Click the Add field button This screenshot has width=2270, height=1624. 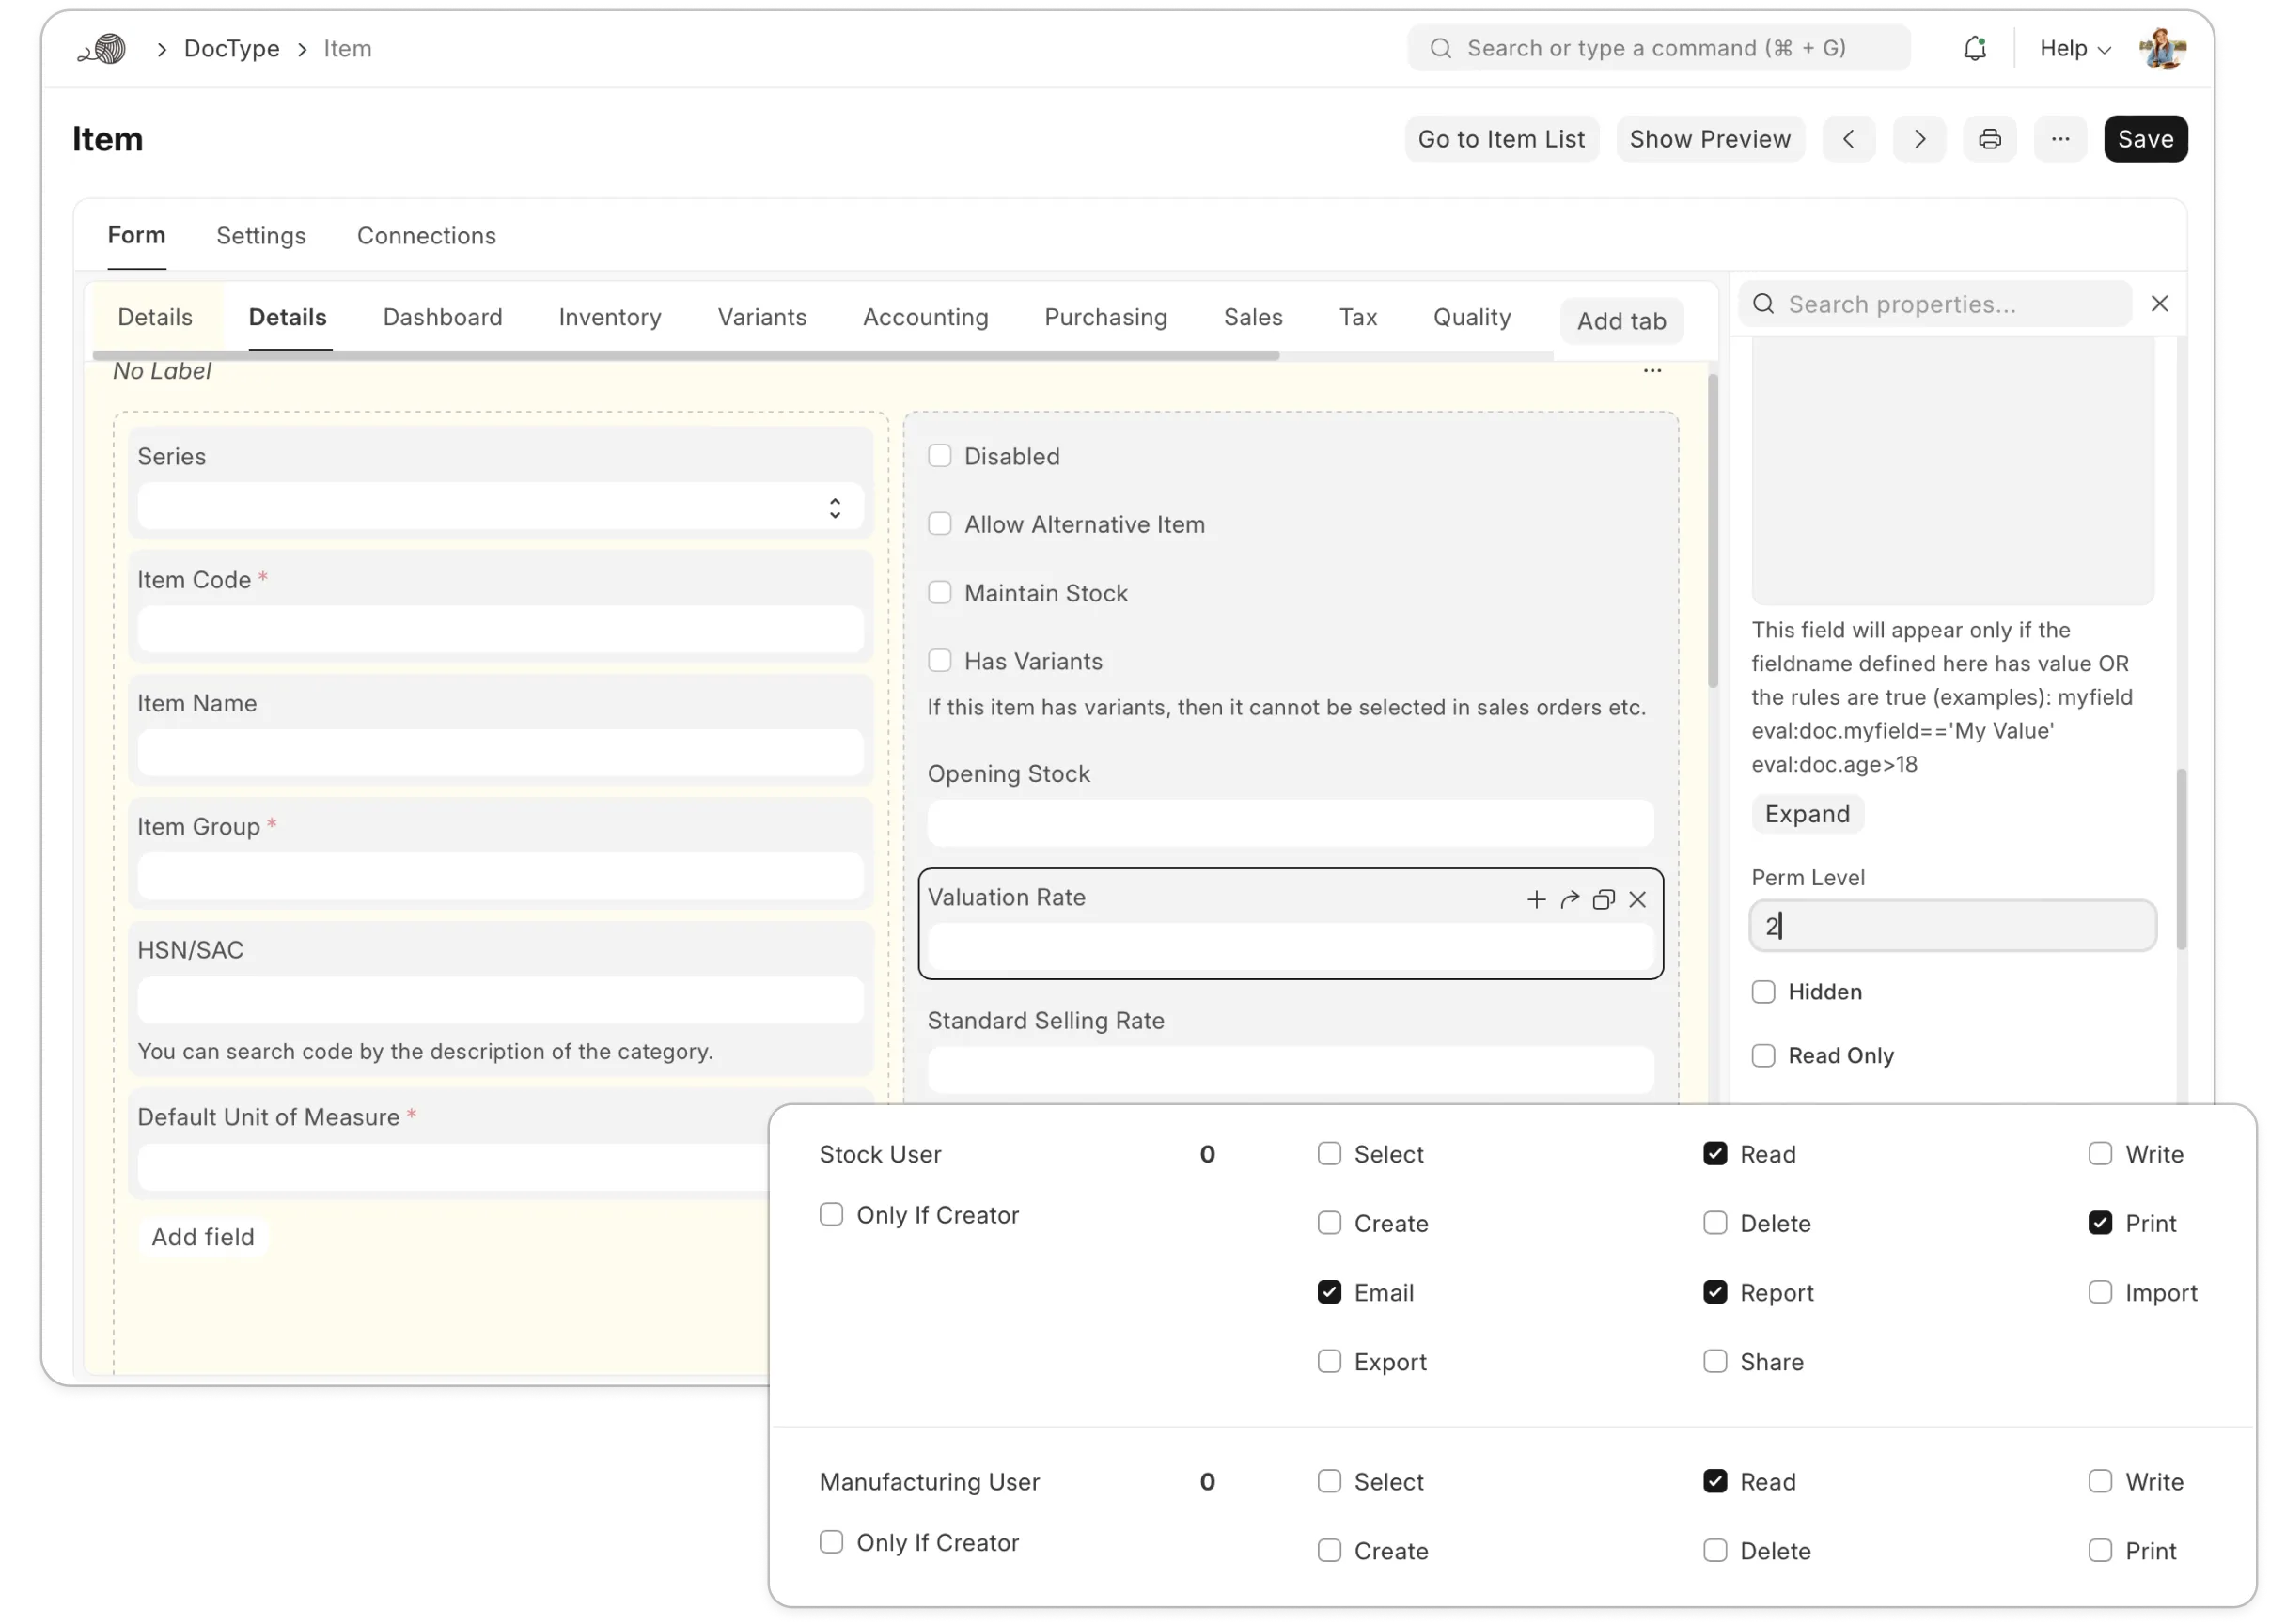coord(203,1236)
